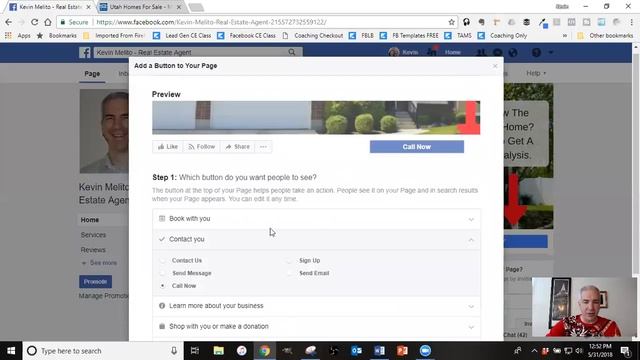This screenshot has height=360, width=640.
Task: Open Other bookmarks folder
Action: point(605,36)
